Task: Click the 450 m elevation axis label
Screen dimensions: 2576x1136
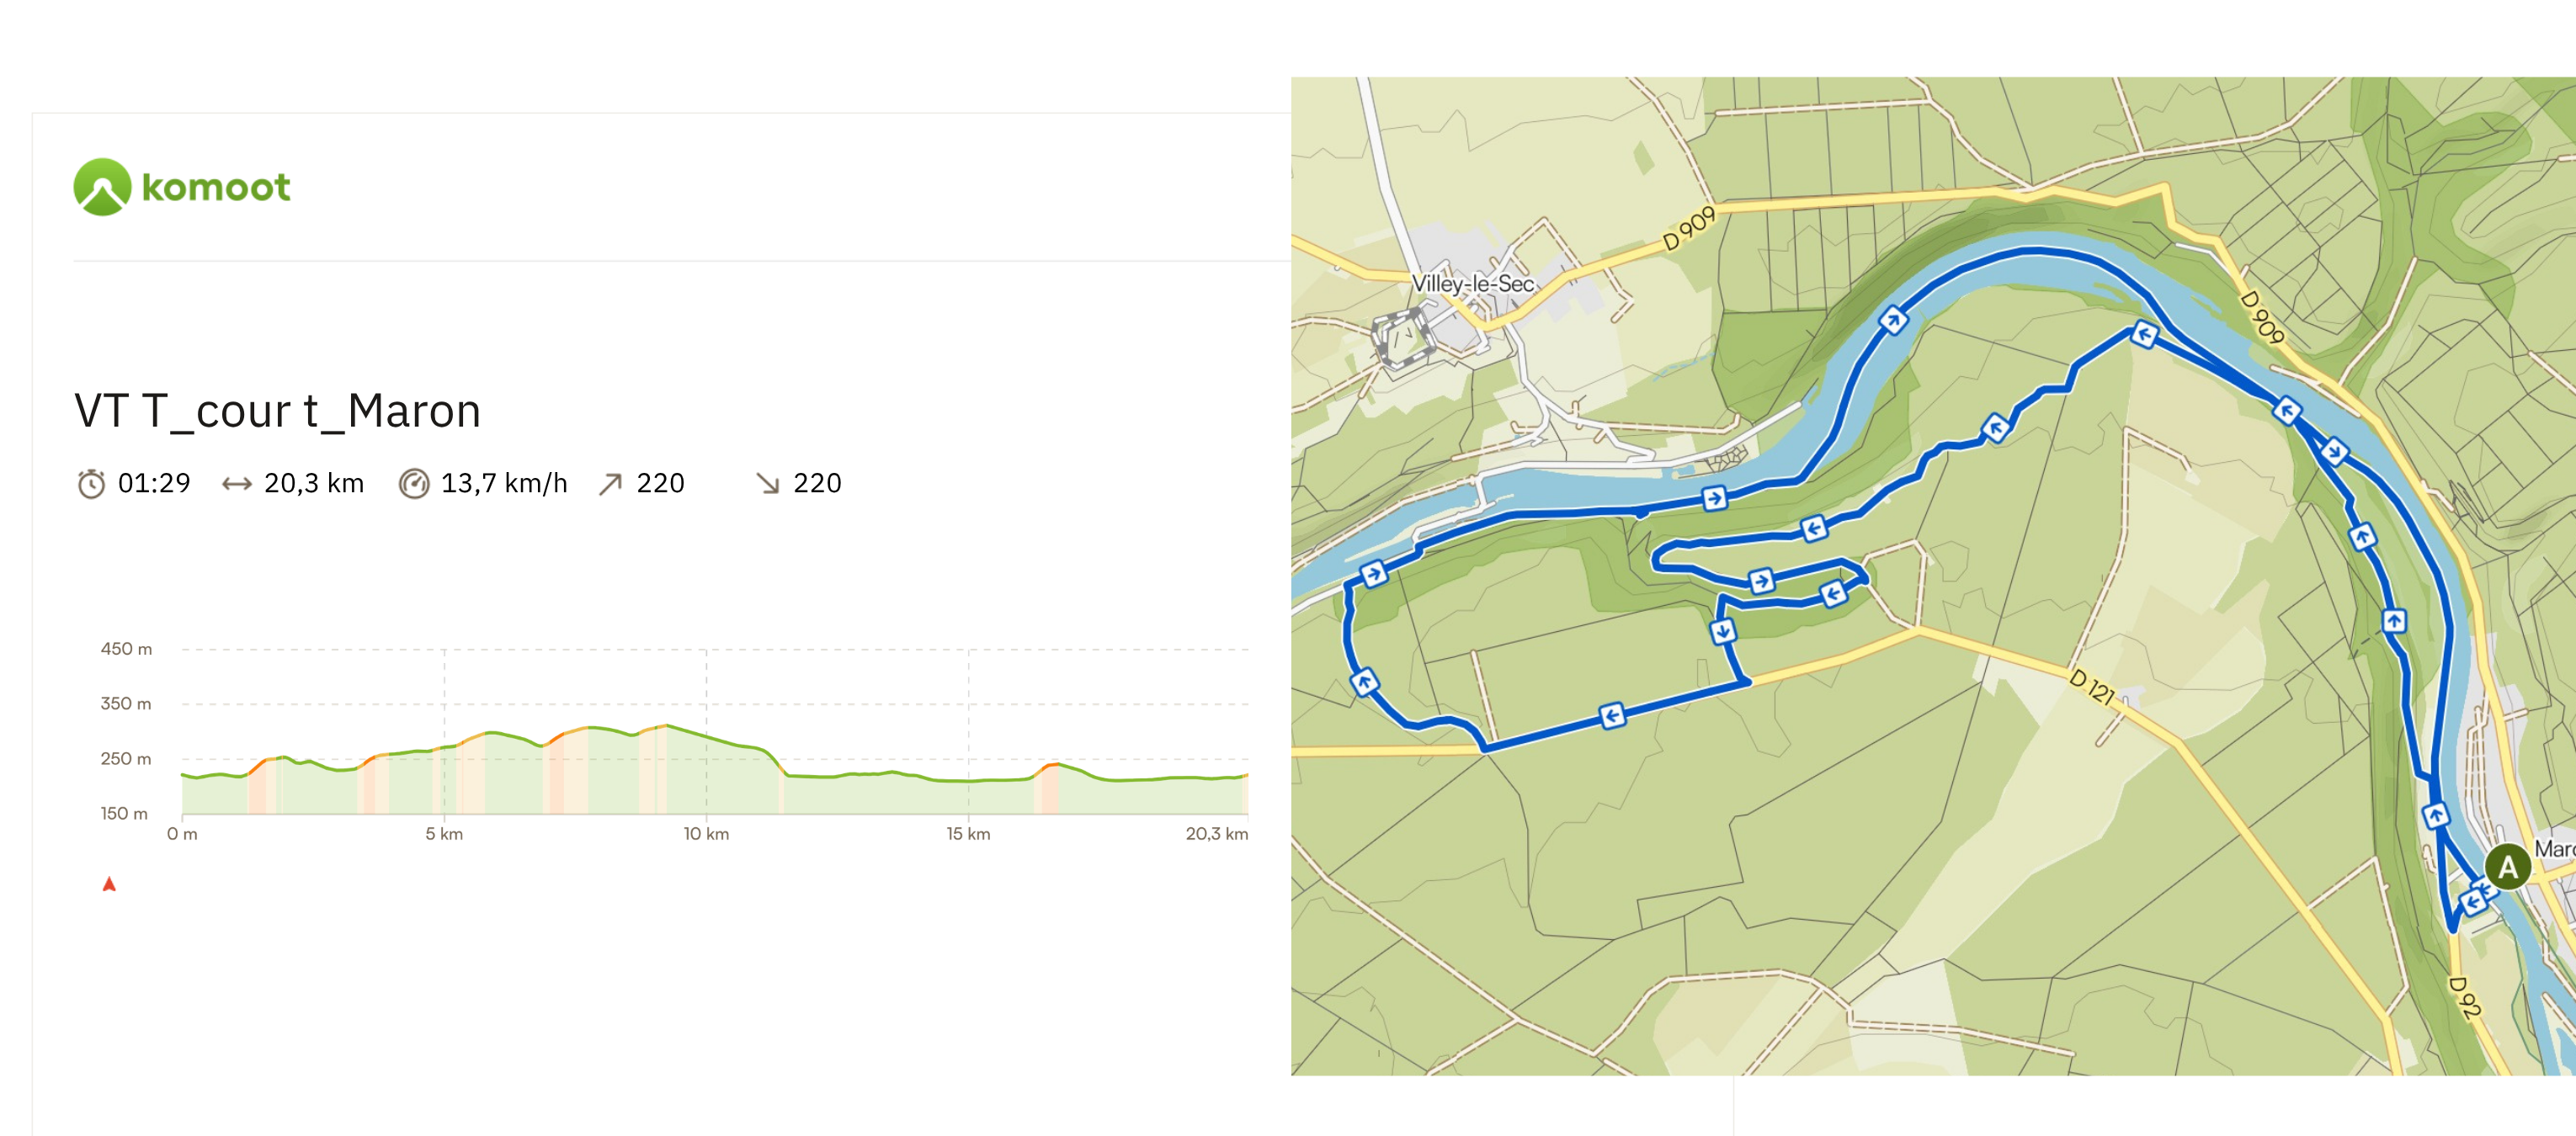Action: [x=126, y=649]
